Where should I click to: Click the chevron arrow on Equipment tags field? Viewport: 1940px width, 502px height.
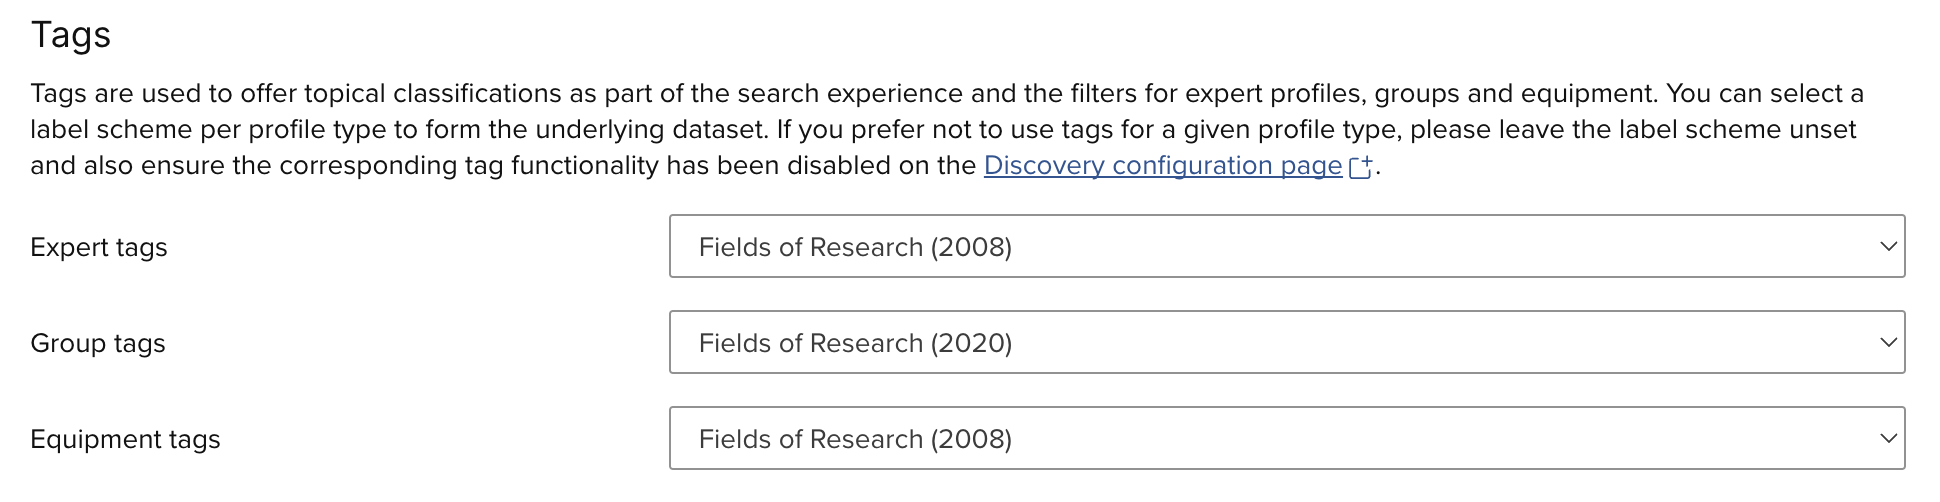click(1887, 439)
